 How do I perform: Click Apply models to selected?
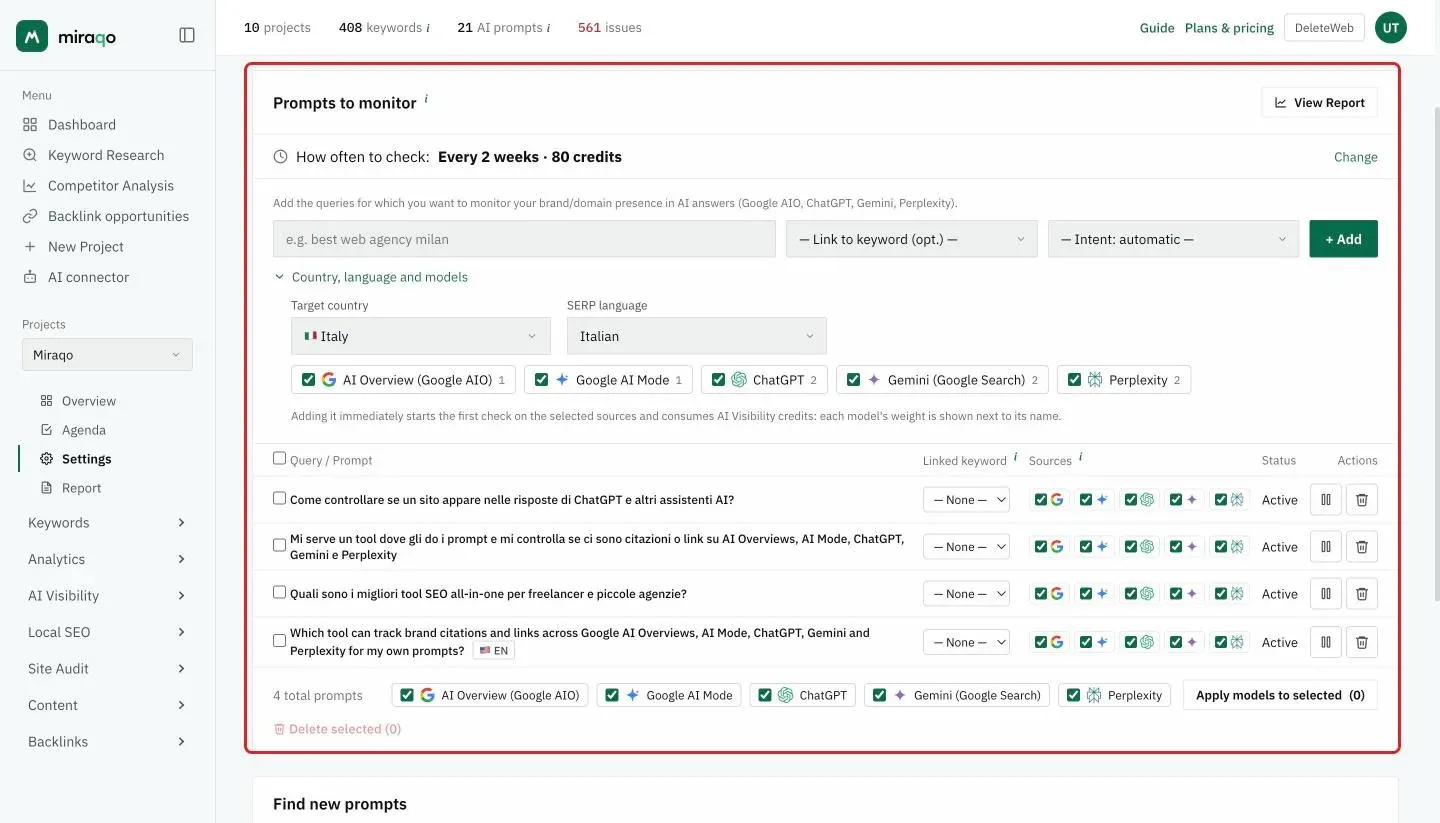[1280, 695]
